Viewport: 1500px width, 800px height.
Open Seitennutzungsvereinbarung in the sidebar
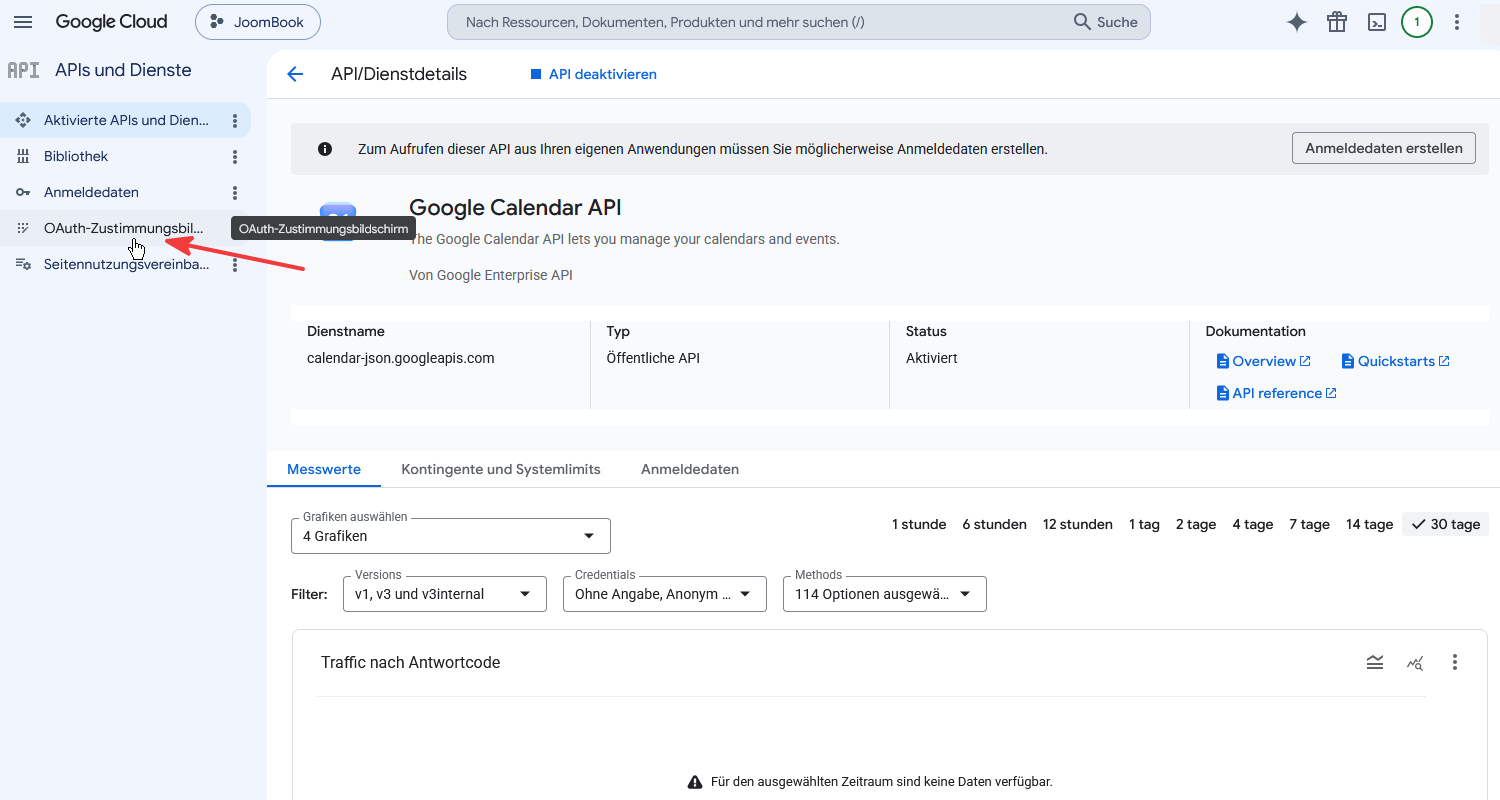coord(126,264)
